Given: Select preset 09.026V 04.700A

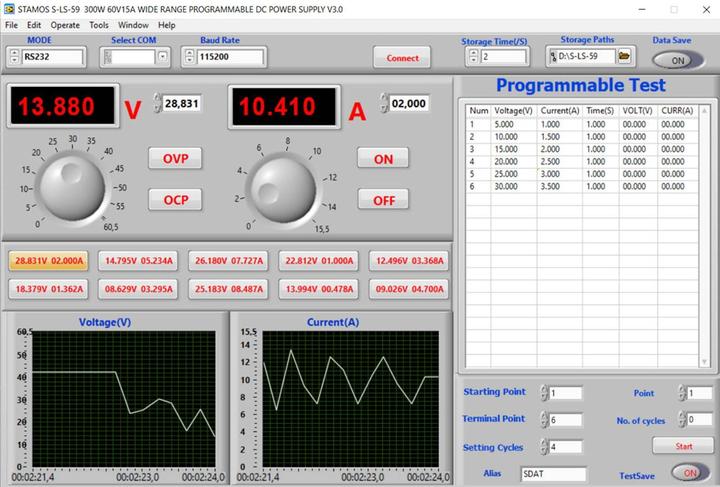Looking at the screenshot, I should tap(409, 289).
